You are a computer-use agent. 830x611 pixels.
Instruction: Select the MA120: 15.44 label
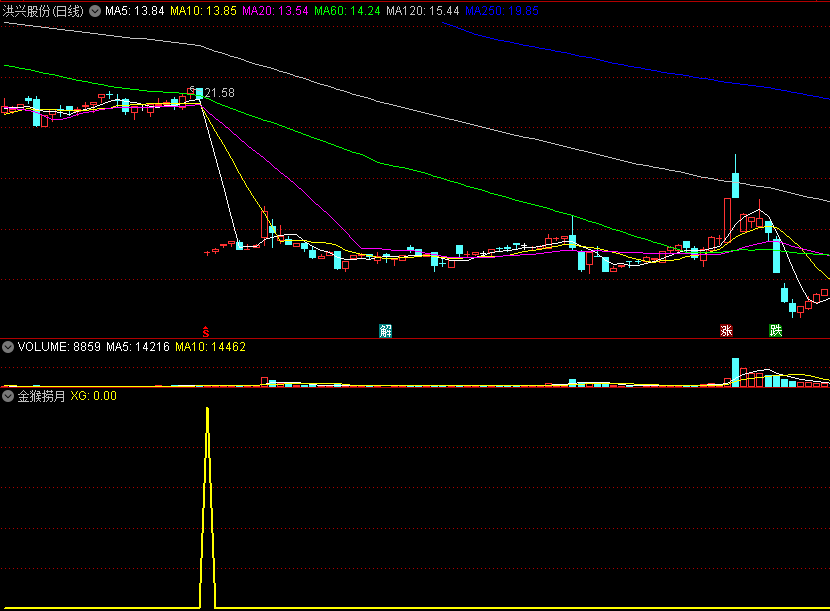click(x=422, y=11)
